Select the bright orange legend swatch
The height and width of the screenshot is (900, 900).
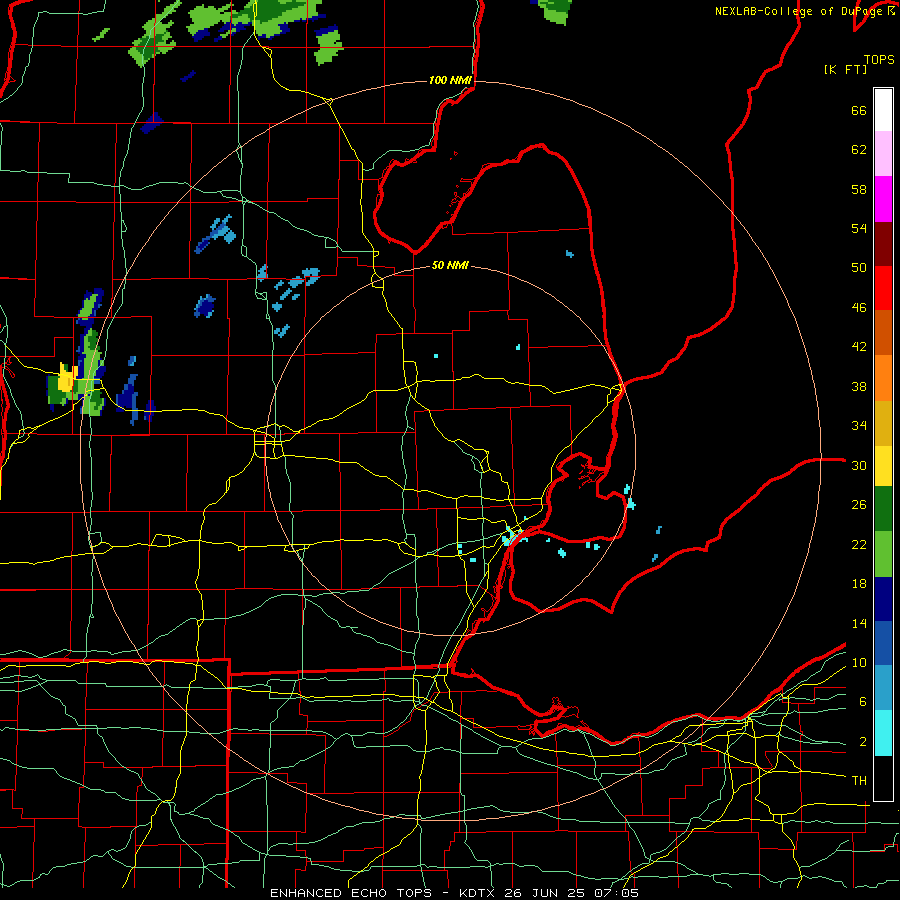(883, 378)
